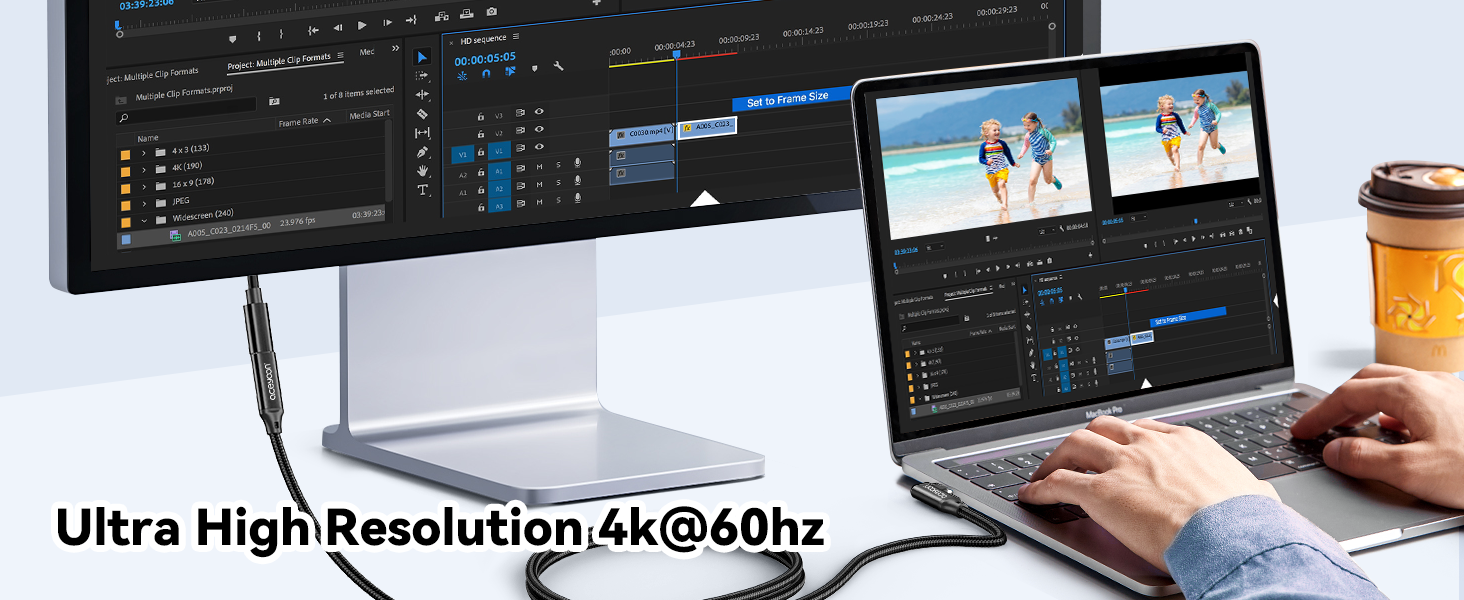Hide track V2 with its eye icon
This screenshot has width=1464, height=600.
[x=539, y=129]
